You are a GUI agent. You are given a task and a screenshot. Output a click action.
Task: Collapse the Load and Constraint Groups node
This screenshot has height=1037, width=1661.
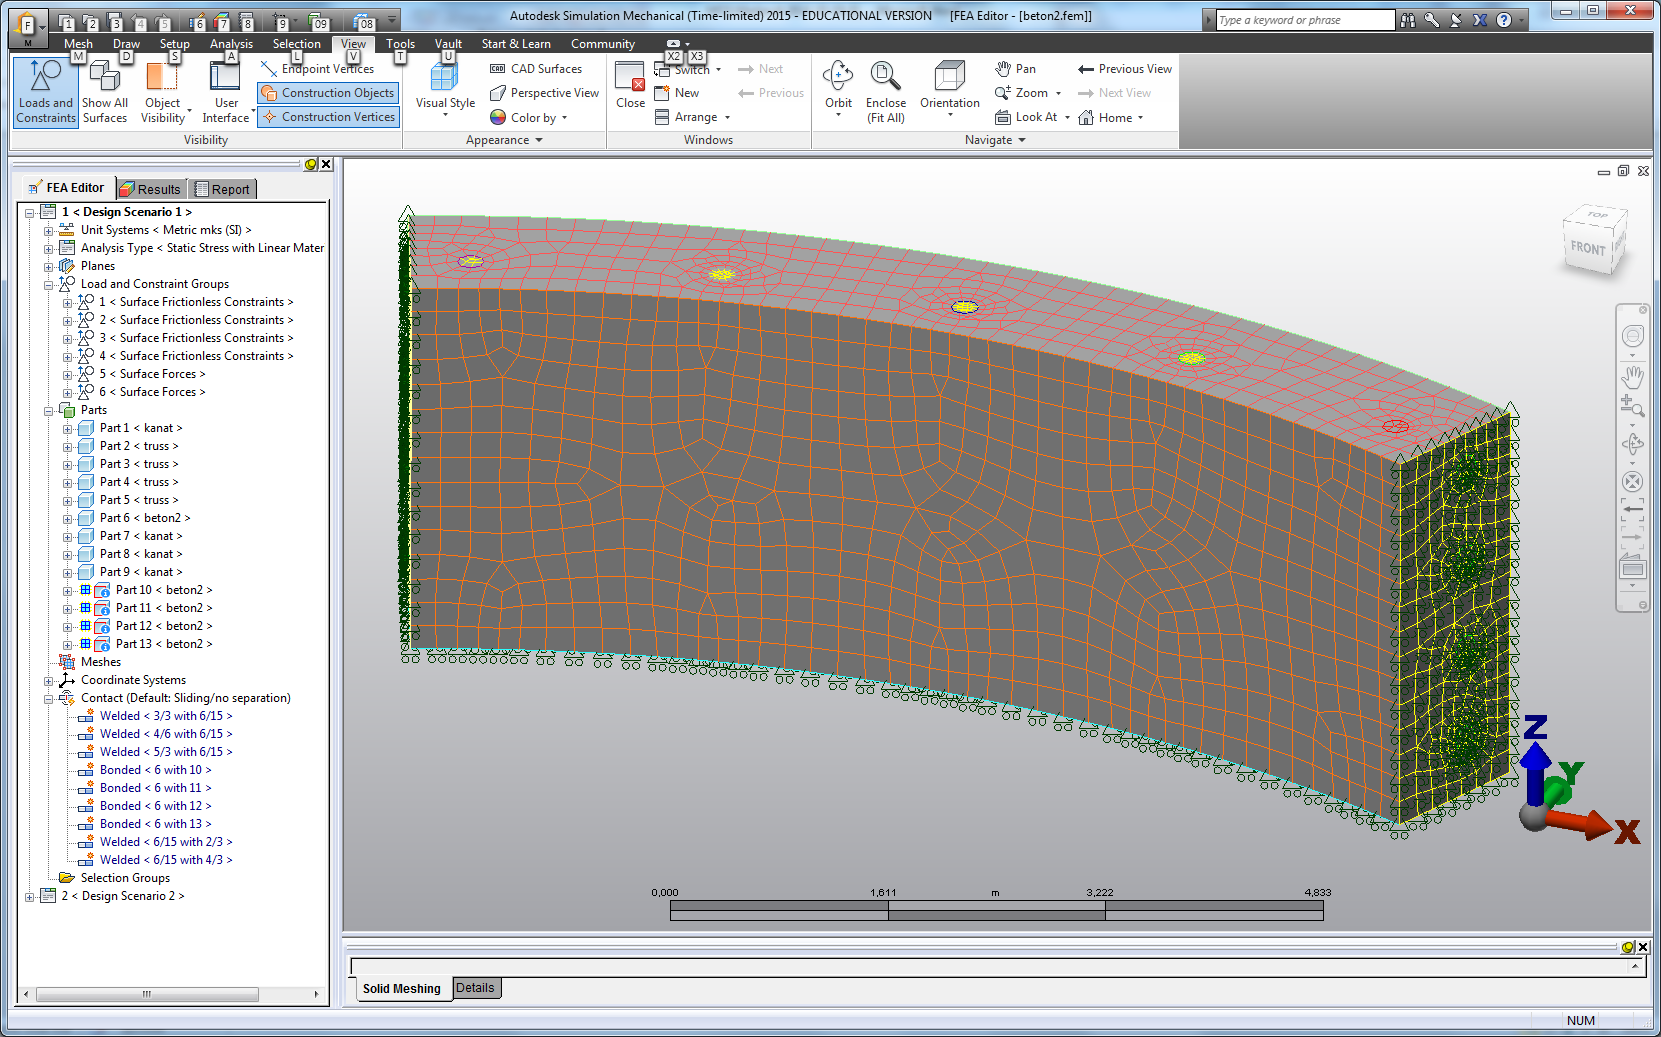coord(48,285)
